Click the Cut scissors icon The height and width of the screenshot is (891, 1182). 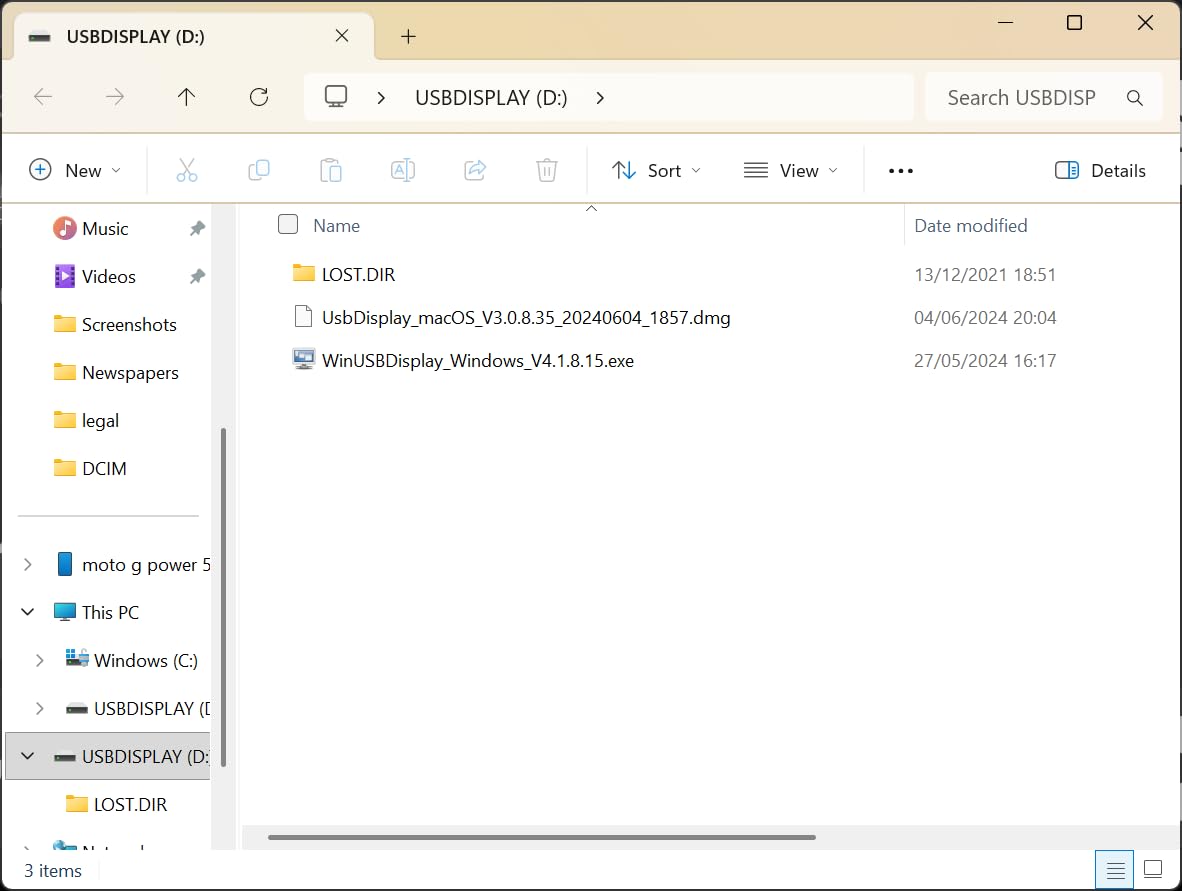pos(187,170)
